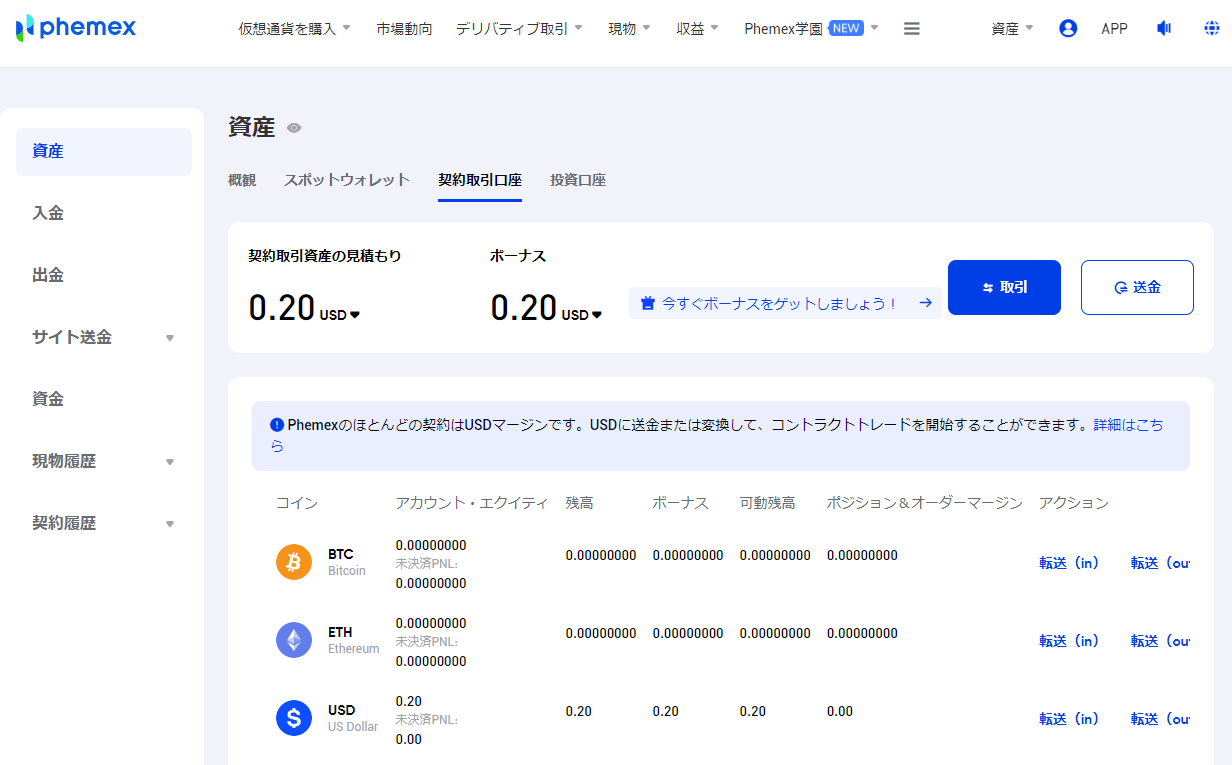Screen dimensions: 1232x765
Task: Click the US Dollar coin icon
Action: [294, 718]
